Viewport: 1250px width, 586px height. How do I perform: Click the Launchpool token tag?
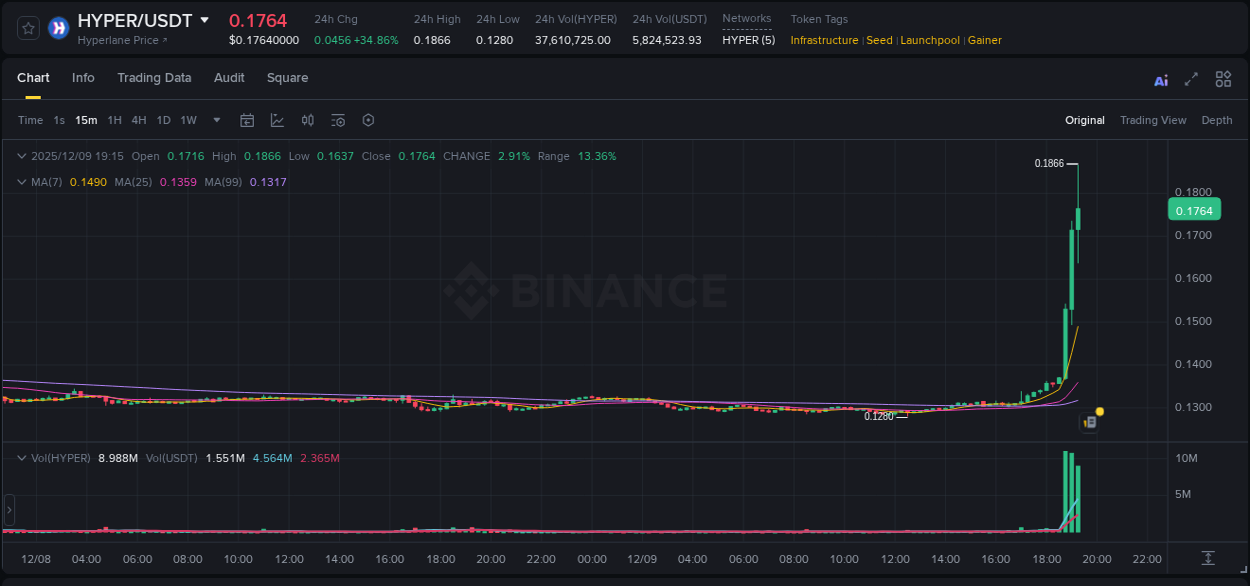coord(930,40)
